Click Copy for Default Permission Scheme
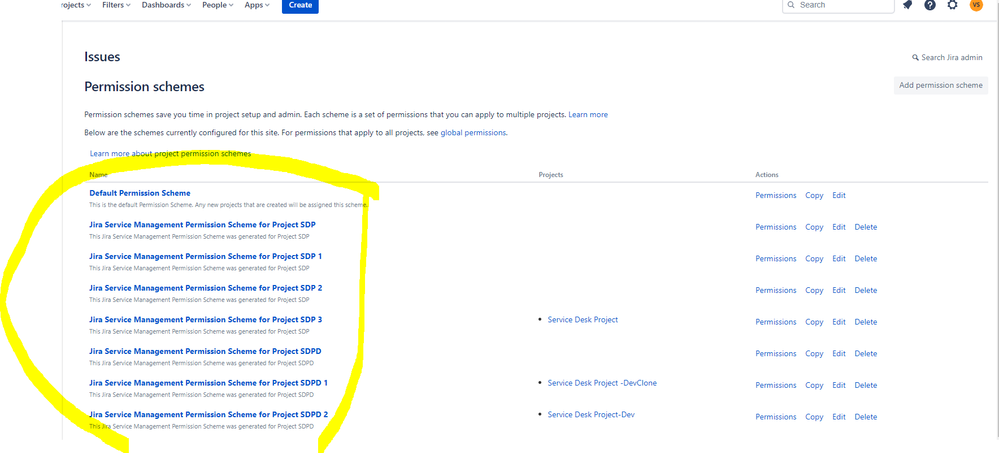This screenshot has width=999, height=453. pyautogui.click(x=814, y=196)
